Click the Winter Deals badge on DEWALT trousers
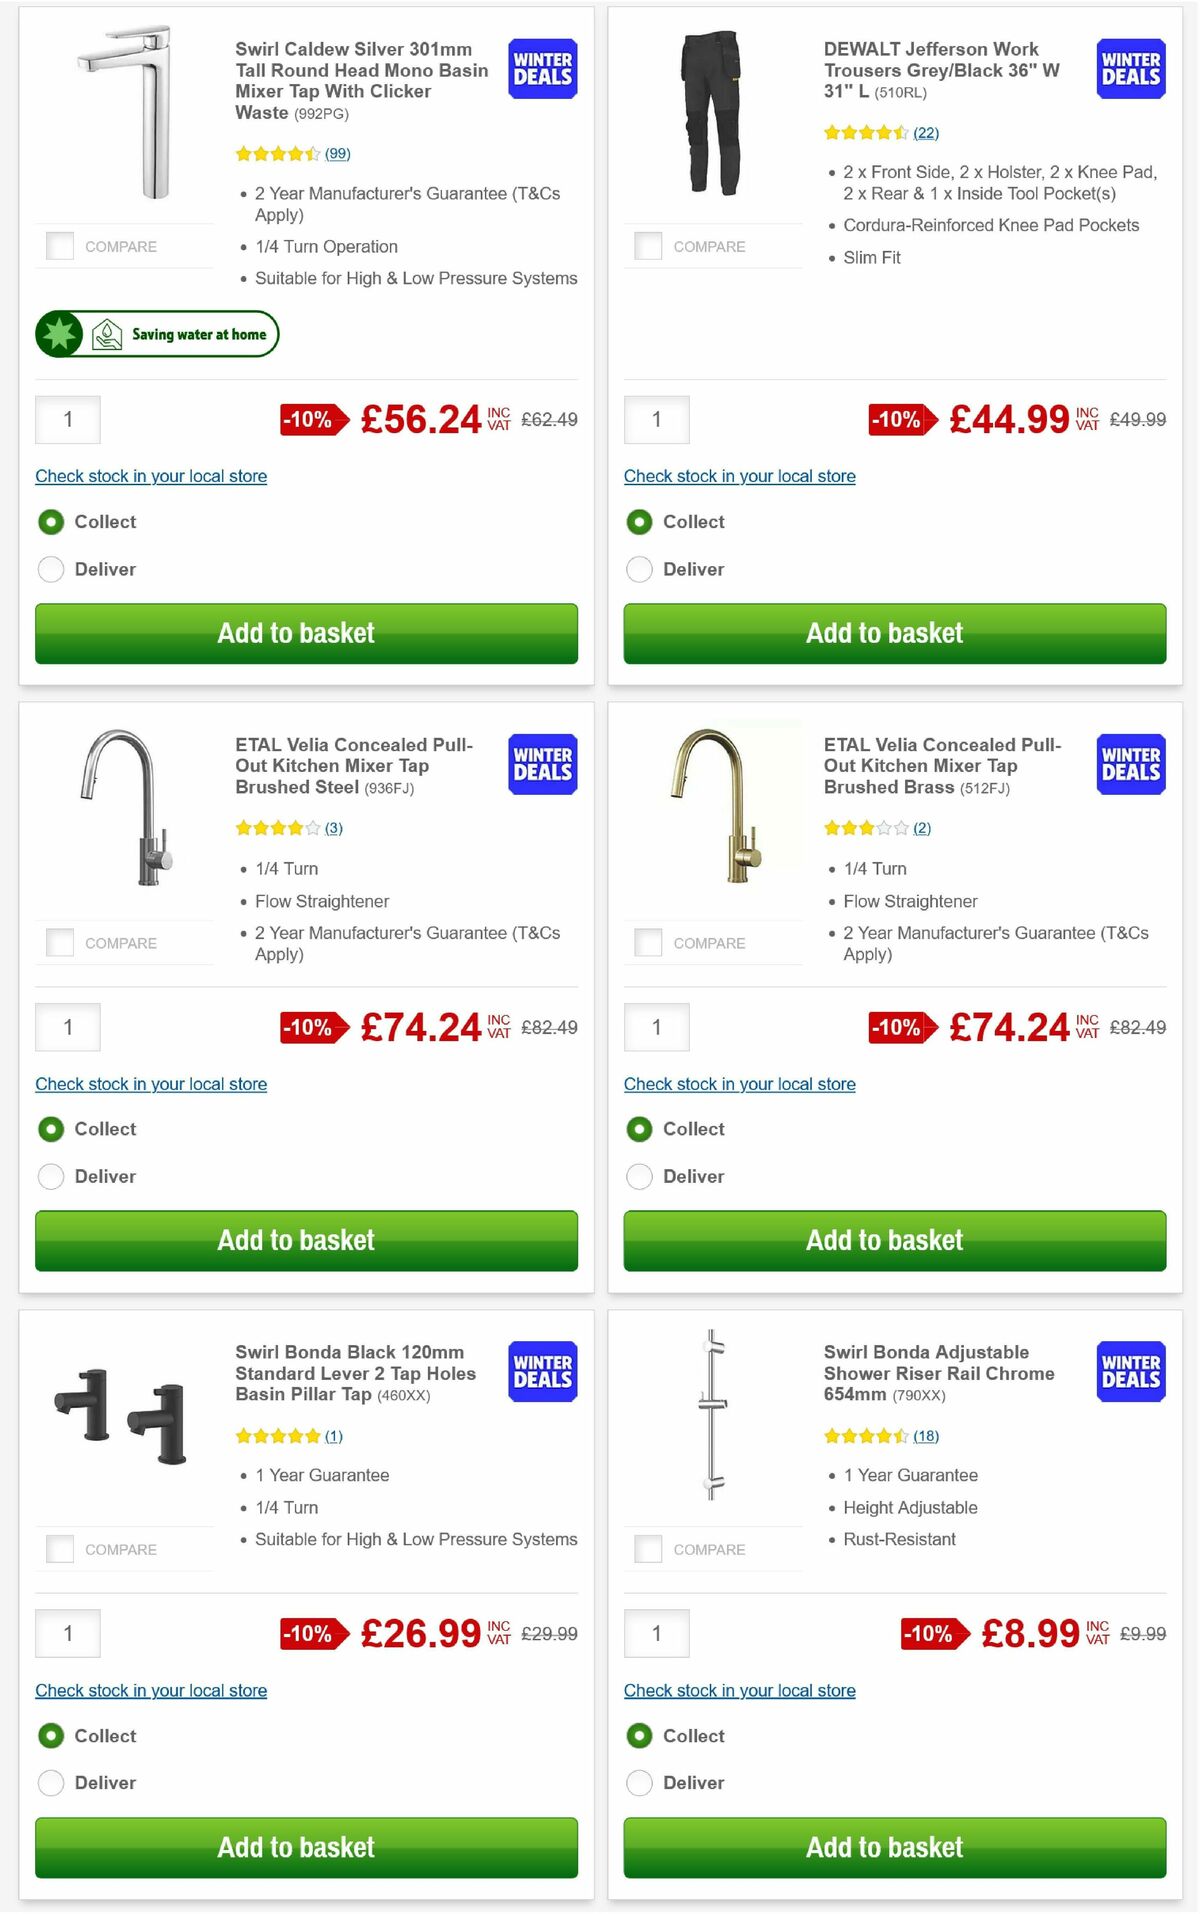1200x1914 pixels. tap(1130, 69)
